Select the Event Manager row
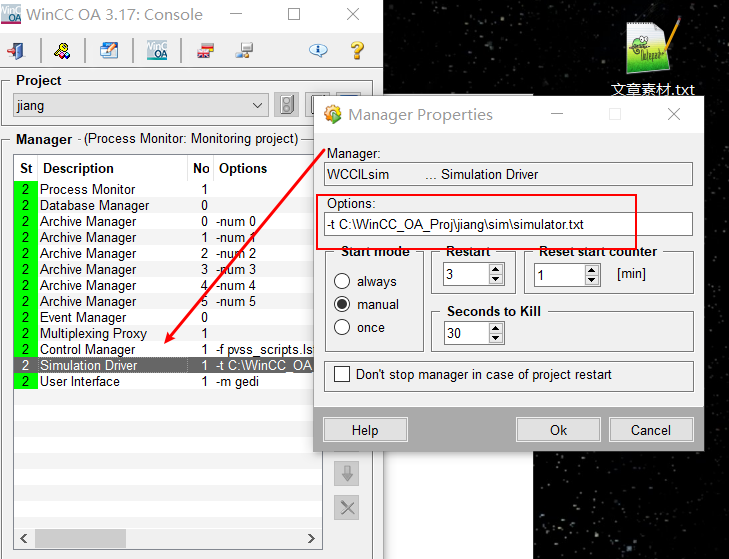Image resolution: width=729 pixels, height=559 pixels. (x=164, y=317)
